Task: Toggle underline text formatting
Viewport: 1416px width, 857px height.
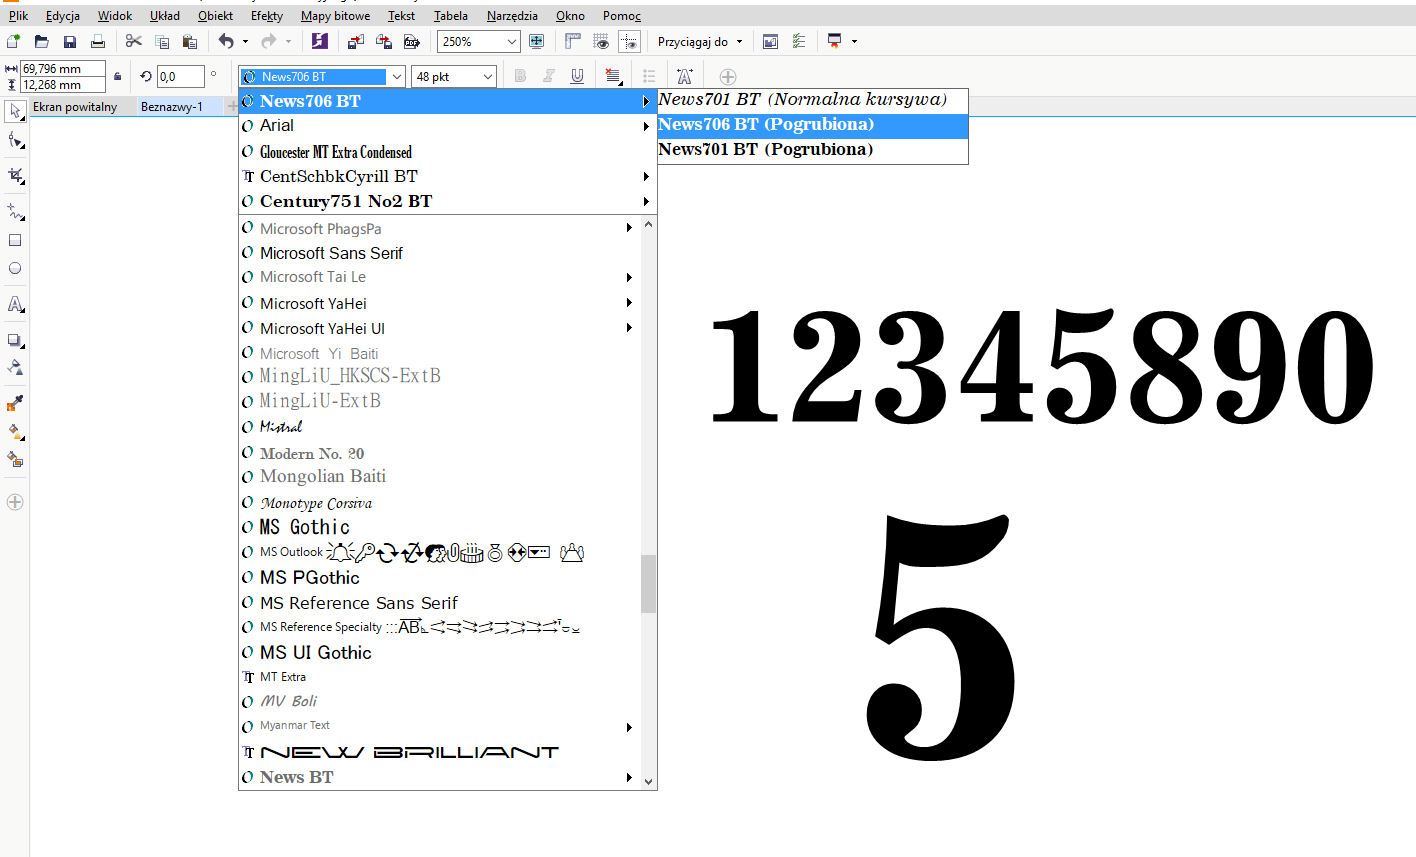Action: [x=577, y=76]
